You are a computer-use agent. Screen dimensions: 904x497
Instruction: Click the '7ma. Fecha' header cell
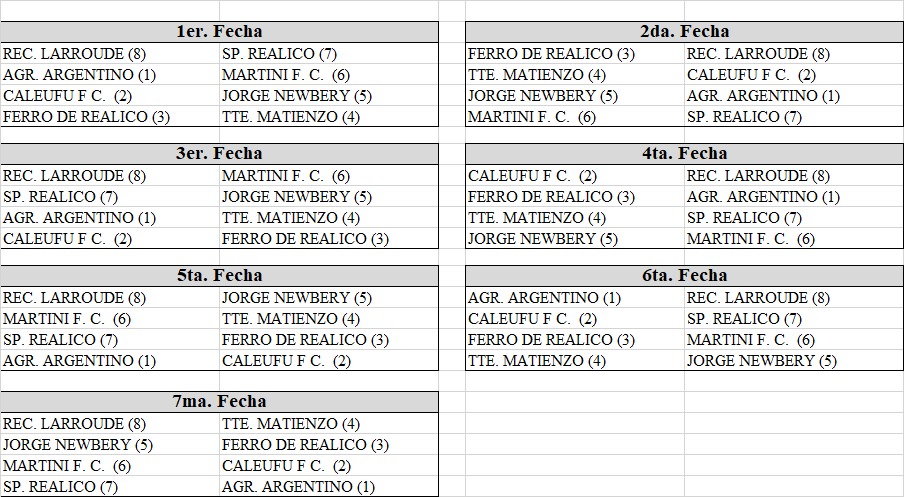pyautogui.click(x=219, y=402)
